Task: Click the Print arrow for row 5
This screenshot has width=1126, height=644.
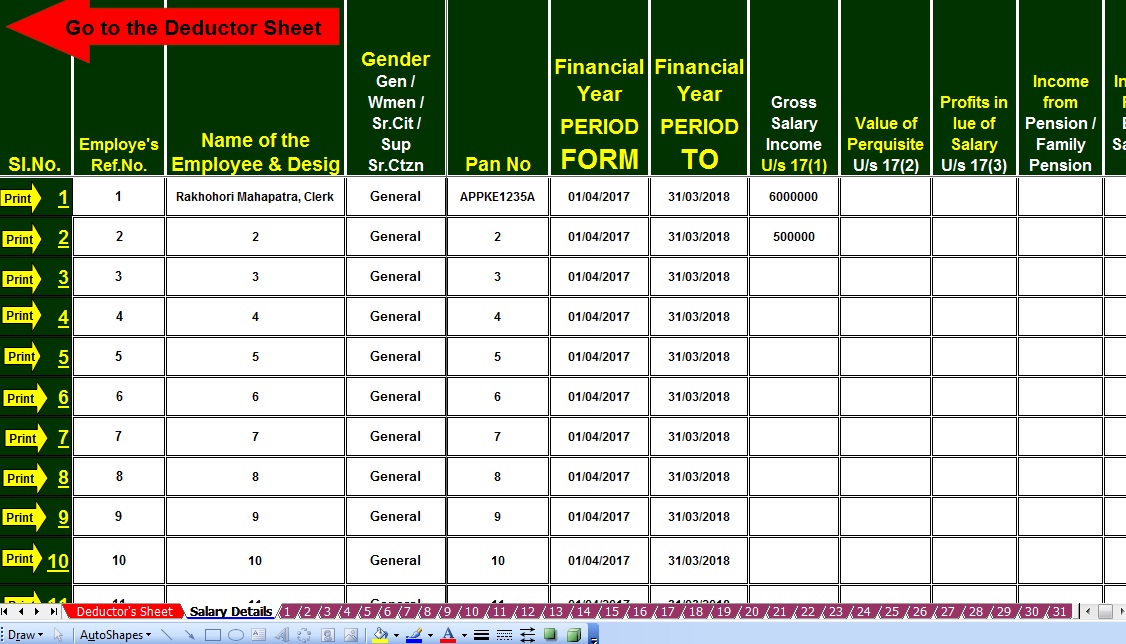Action: [23, 357]
